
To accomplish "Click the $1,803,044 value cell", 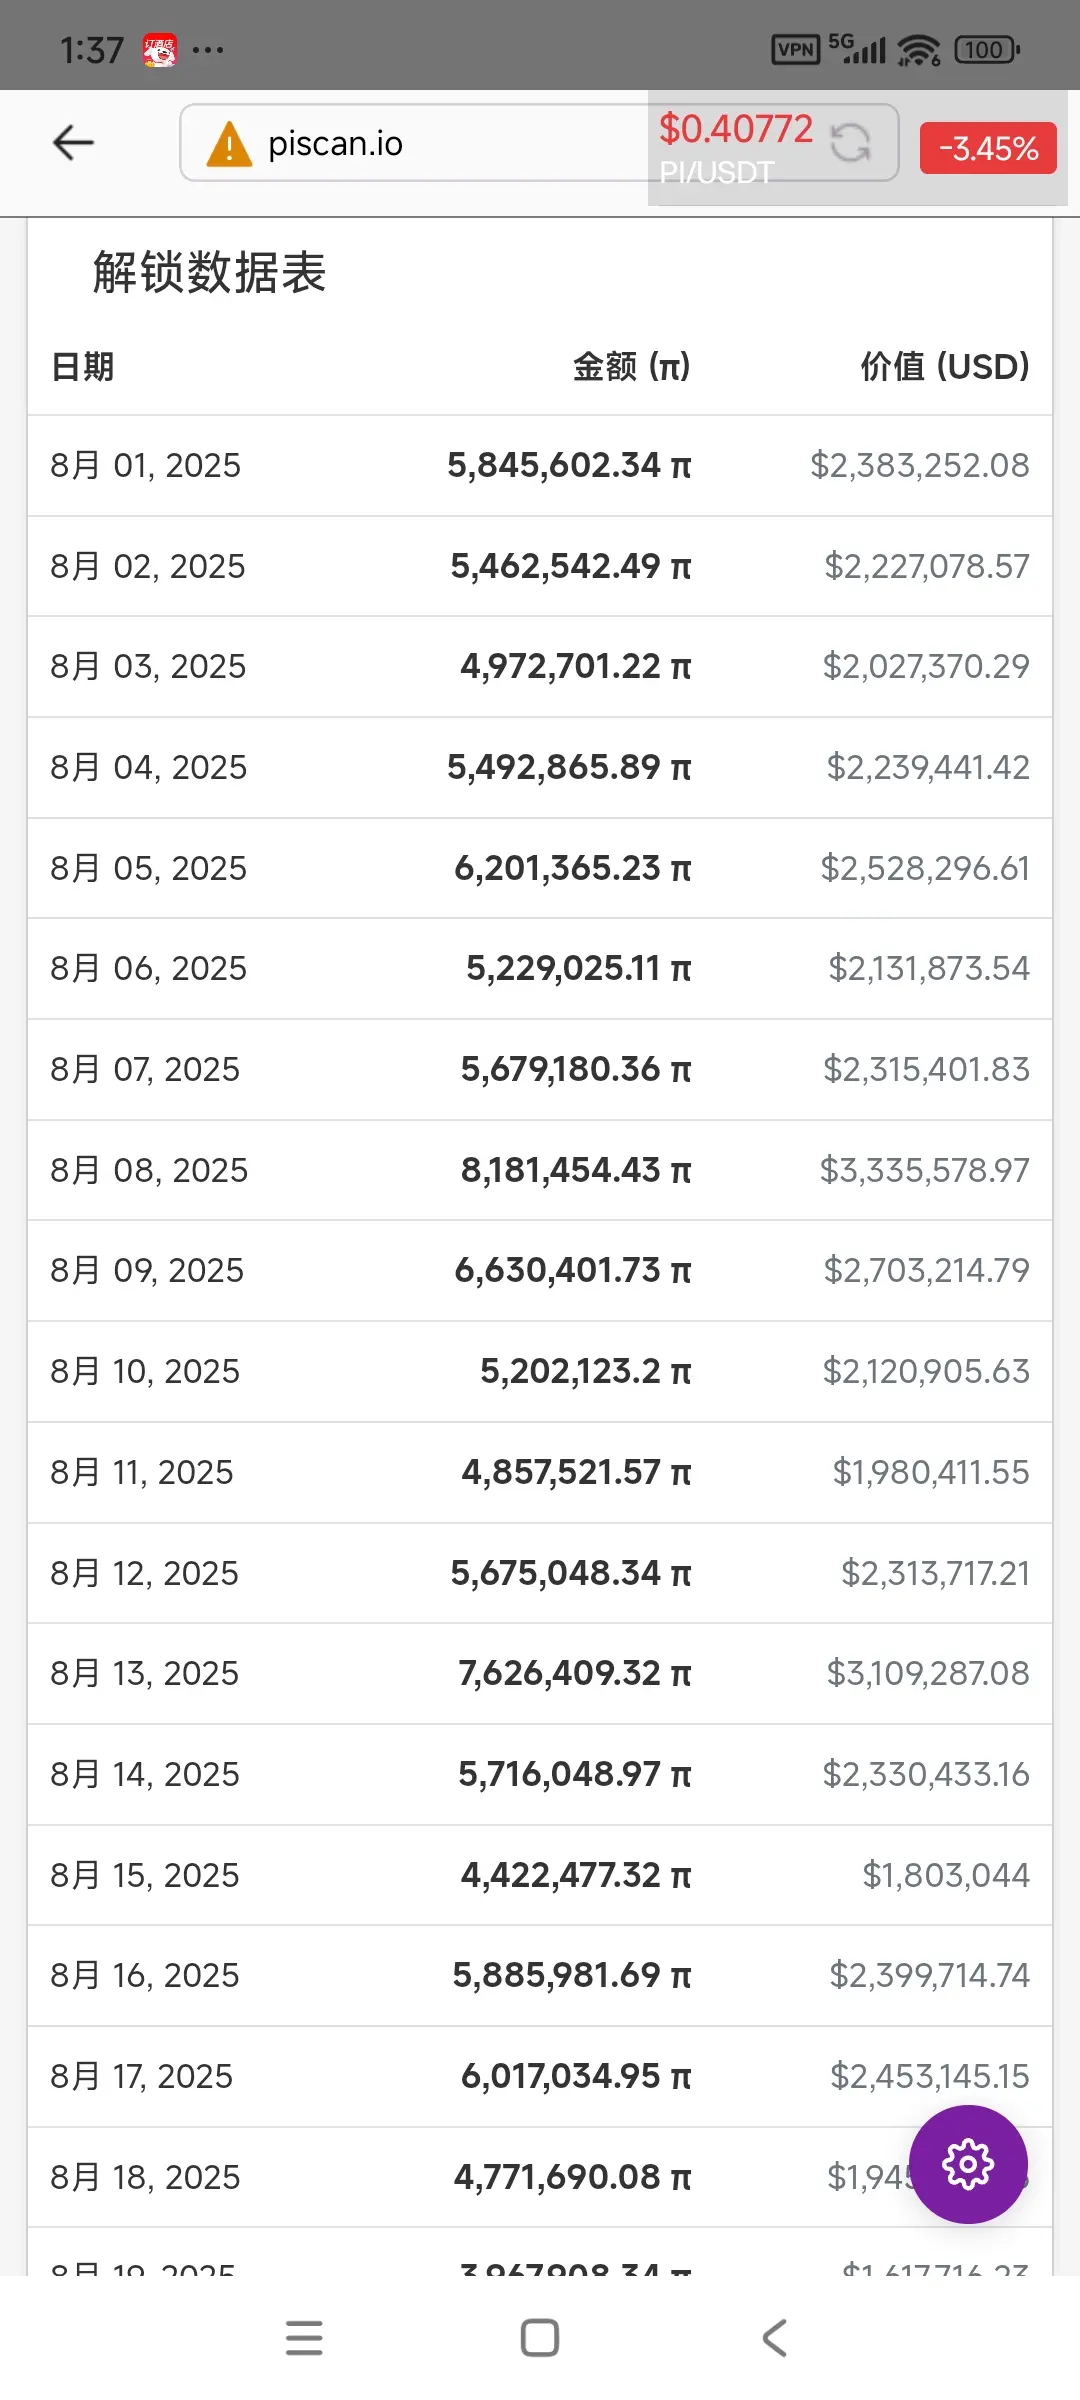I will pos(946,1875).
